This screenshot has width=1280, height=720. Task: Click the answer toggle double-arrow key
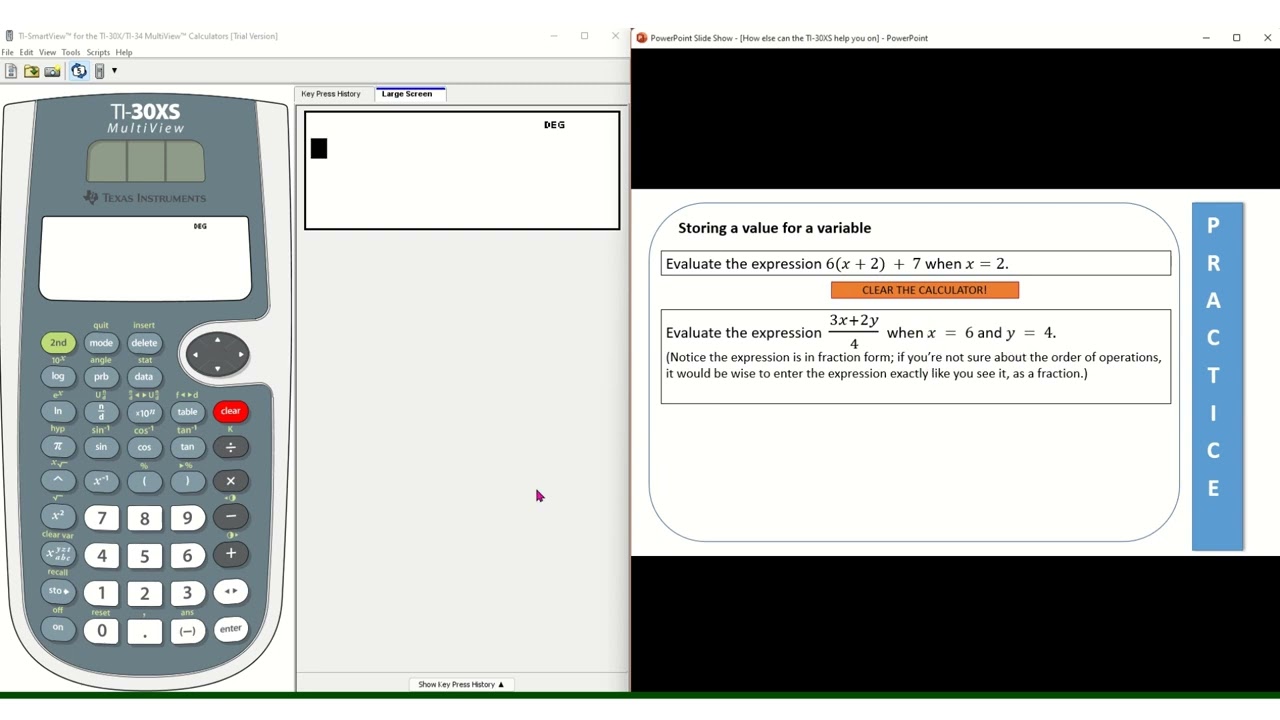230,591
